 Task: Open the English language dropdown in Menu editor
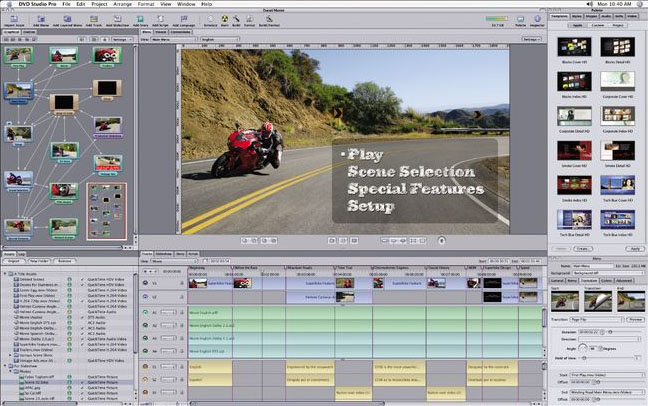219,39
